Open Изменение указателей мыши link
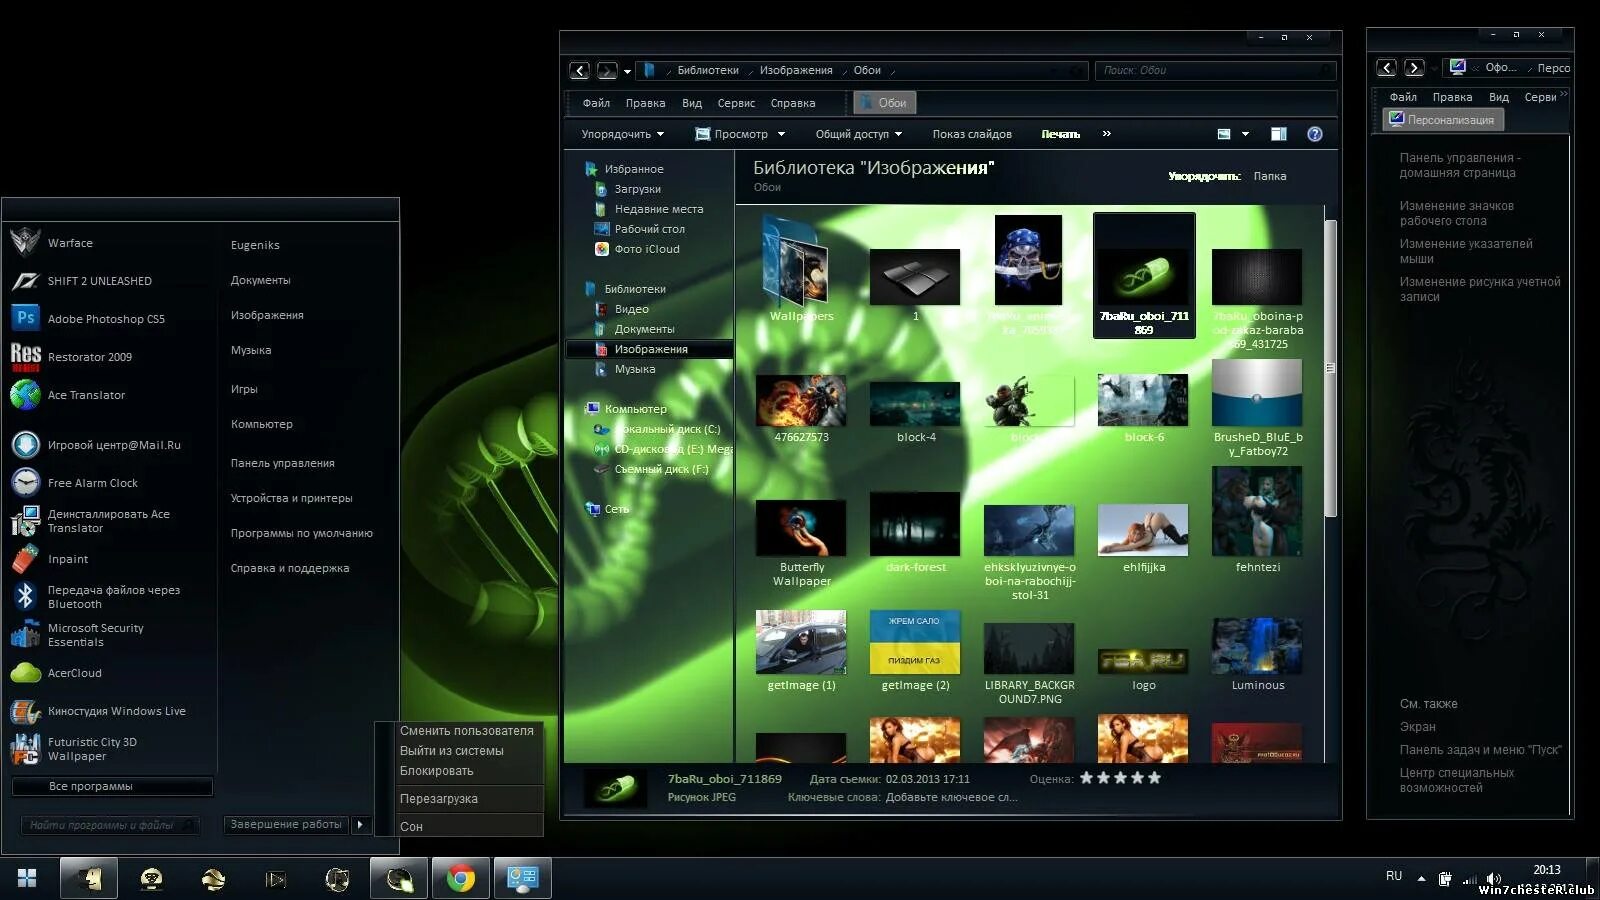This screenshot has width=1600, height=900. pyautogui.click(x=1465, y=251)
